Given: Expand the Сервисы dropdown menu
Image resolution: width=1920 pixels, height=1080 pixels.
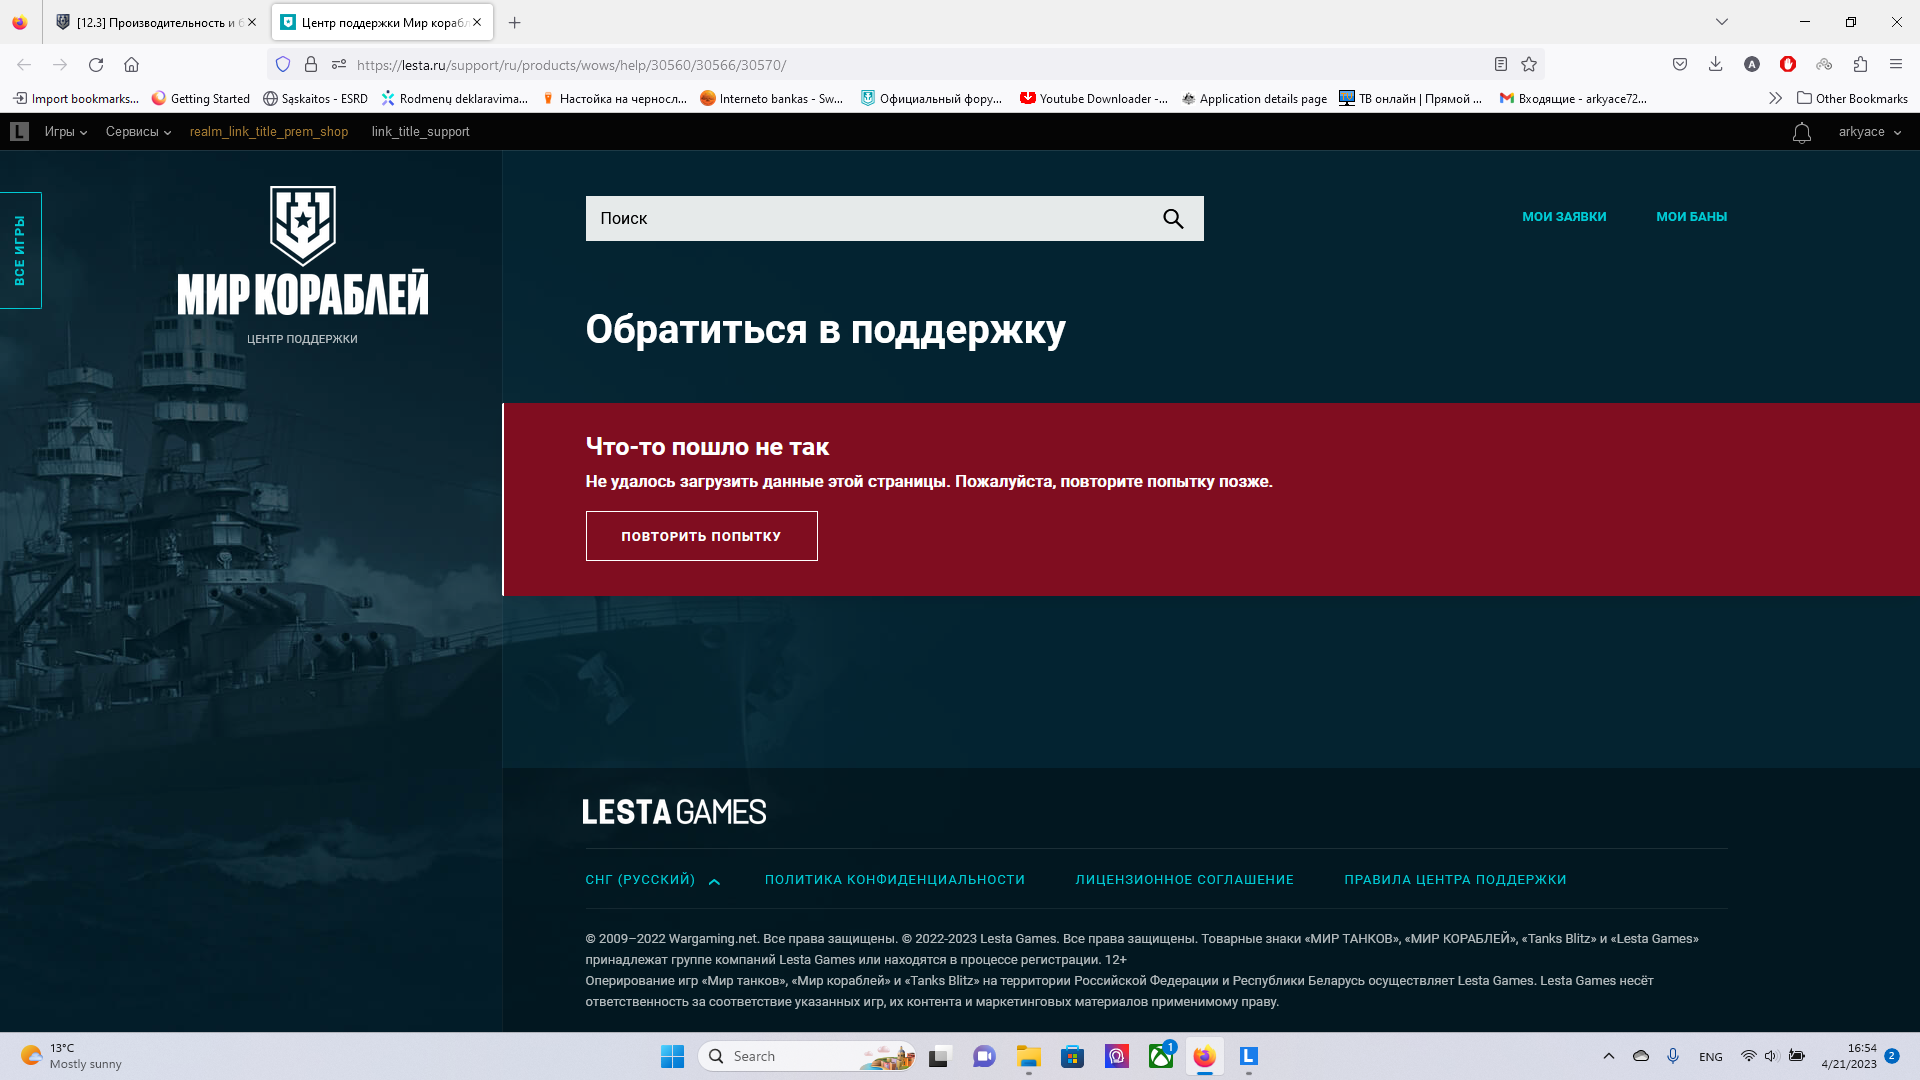Looking at the screenshot, I should click(x=138, y=132).
